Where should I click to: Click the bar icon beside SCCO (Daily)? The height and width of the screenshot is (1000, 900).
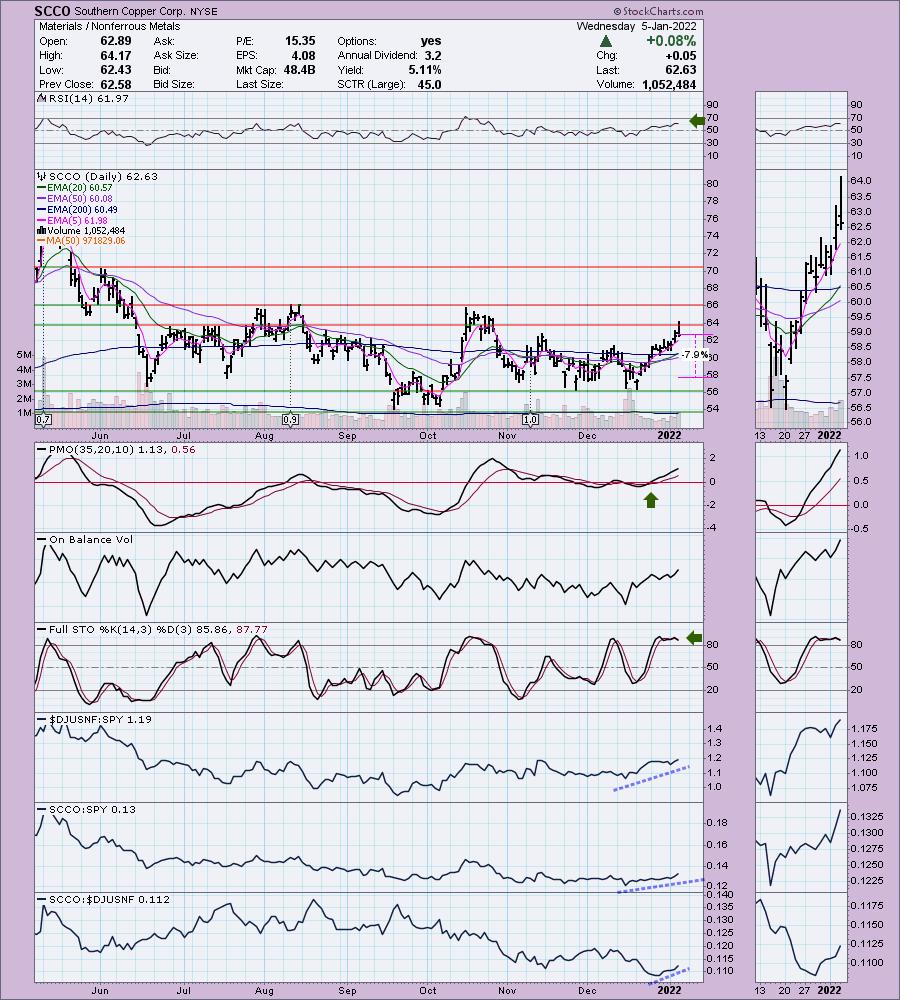click(x=42, y=177)
